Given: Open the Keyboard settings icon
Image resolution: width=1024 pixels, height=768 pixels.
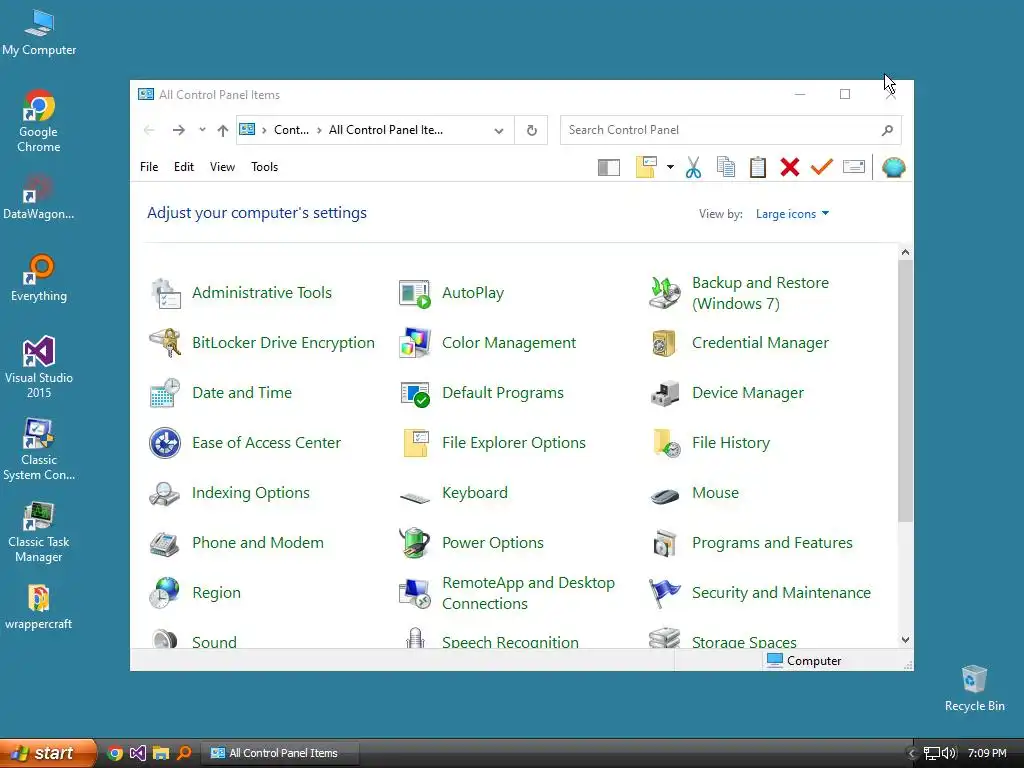Looking at the screenshot, I should click(415, 498).
